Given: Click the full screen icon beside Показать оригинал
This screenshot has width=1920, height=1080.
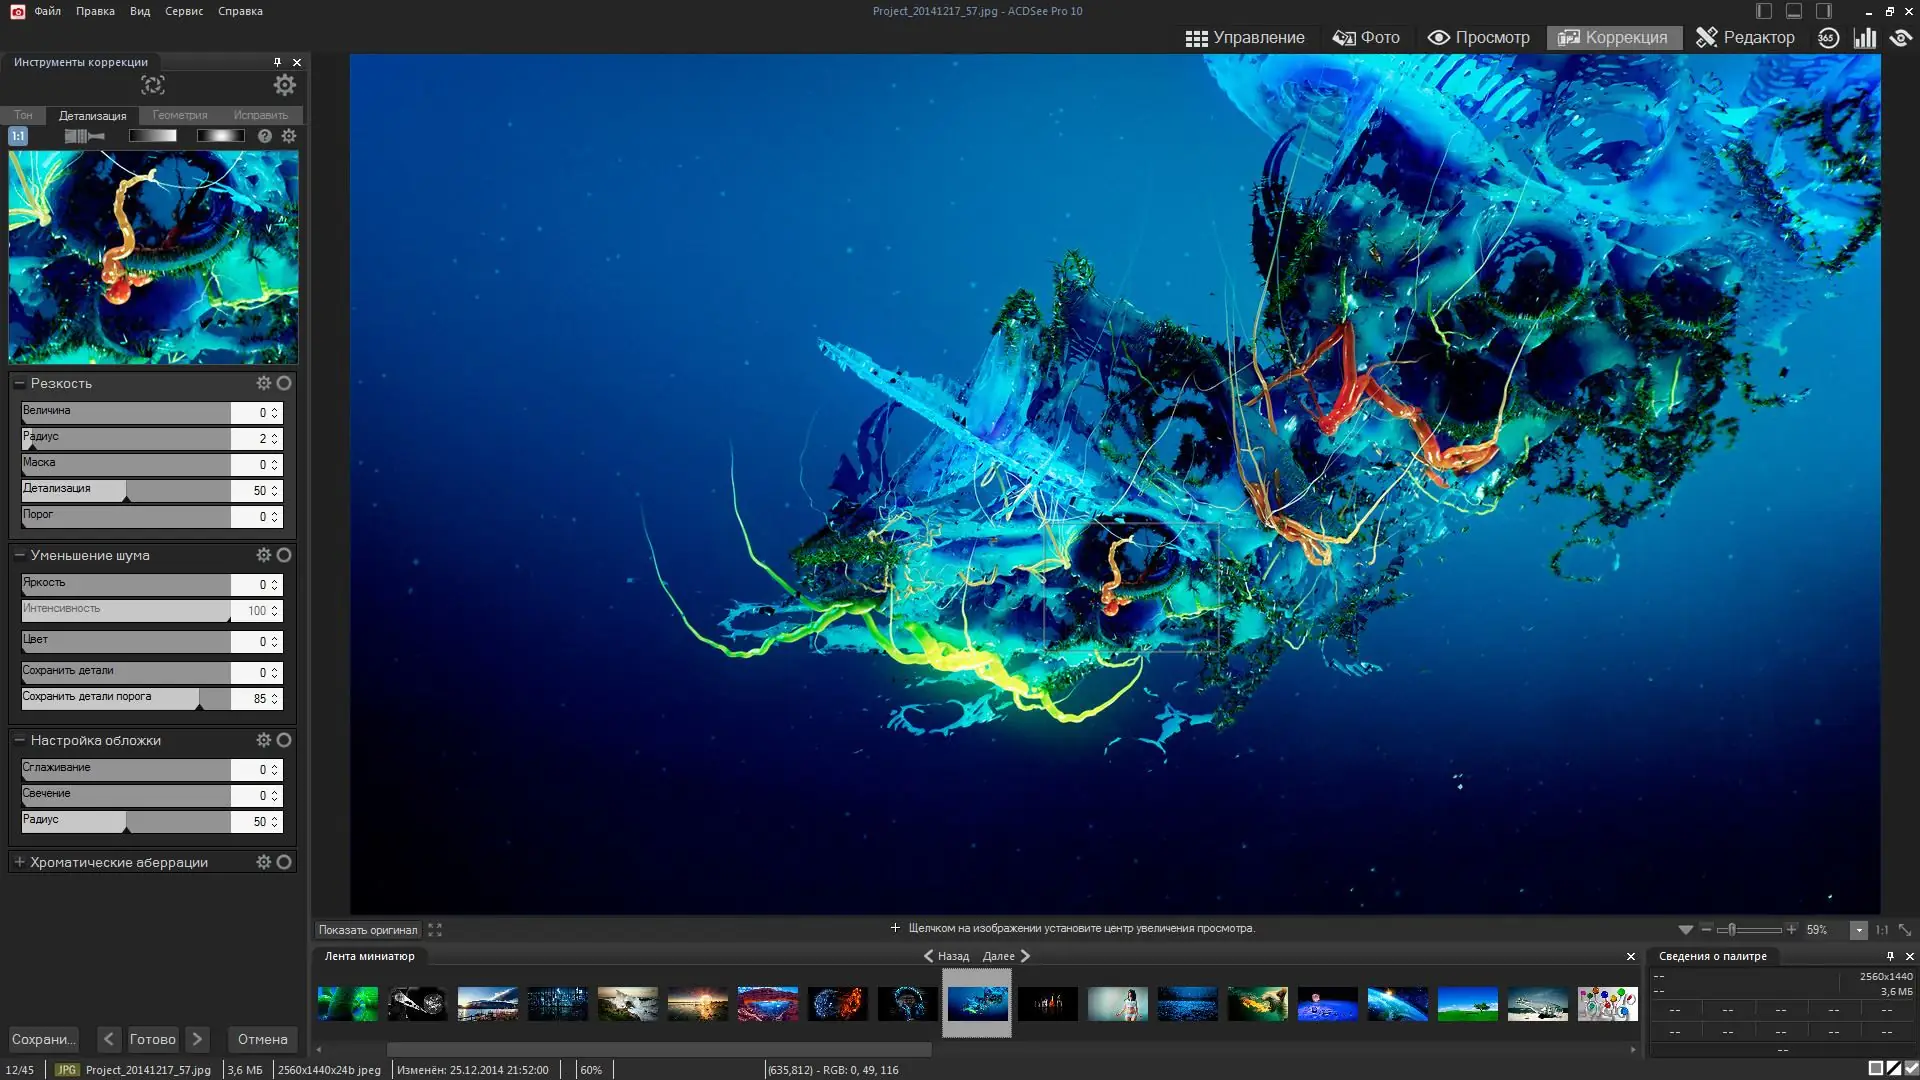Looking at the screenshot, I should click(x=435, y=929).
